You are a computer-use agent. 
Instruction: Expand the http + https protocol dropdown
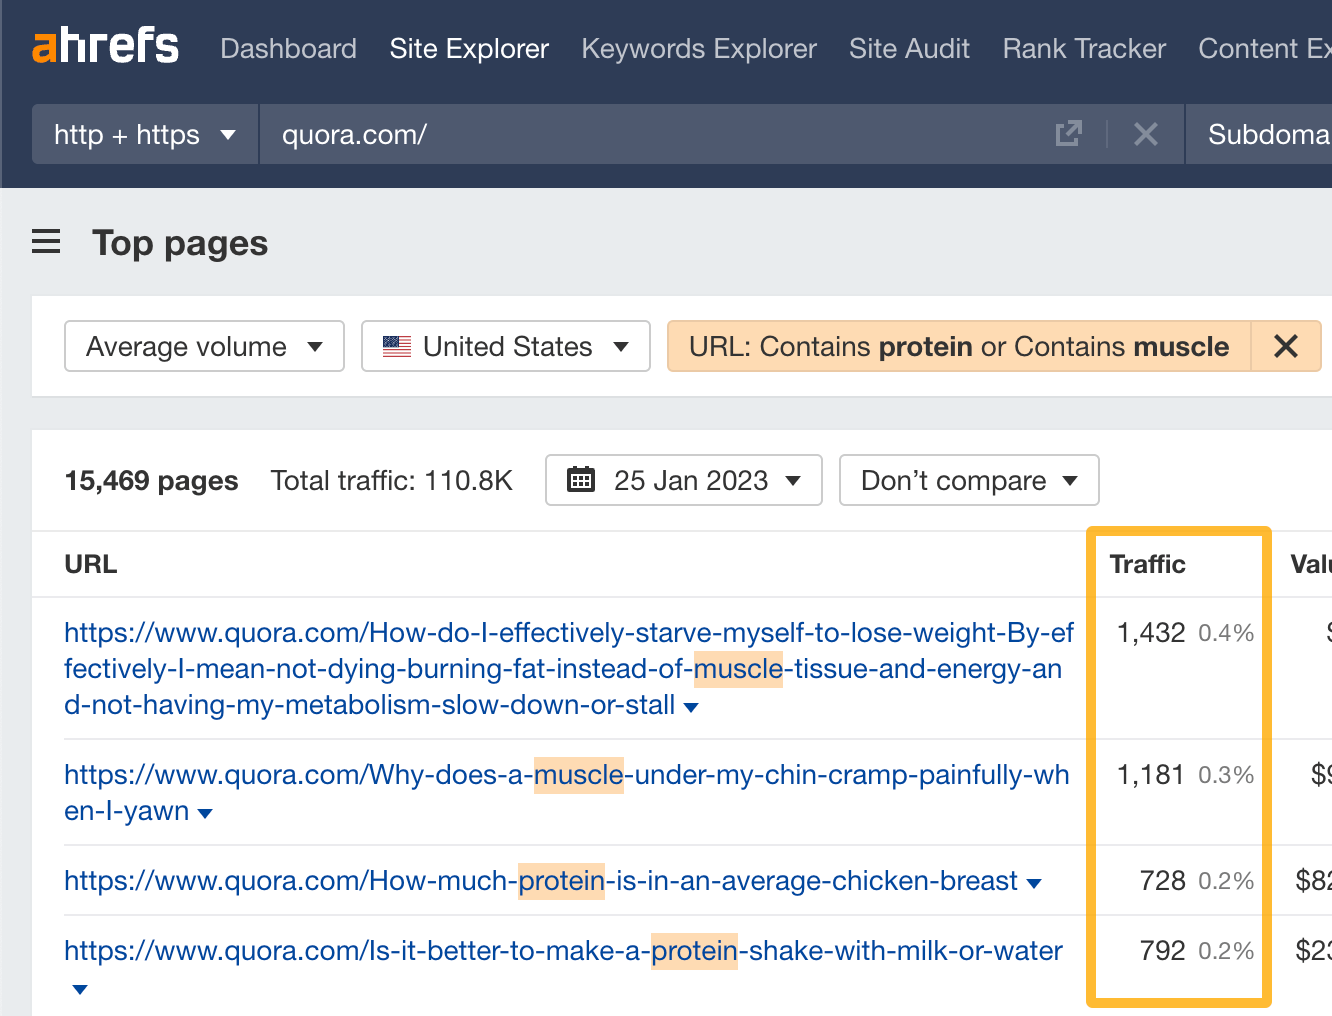(144, 134)
